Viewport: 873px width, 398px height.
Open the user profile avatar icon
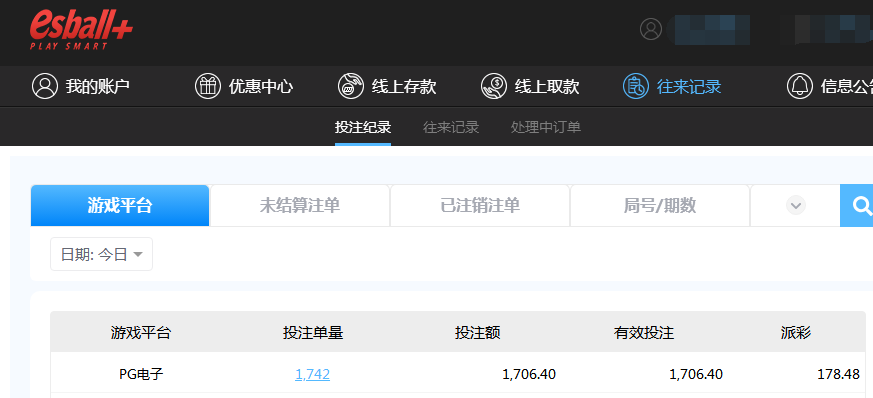pos(651,29)
